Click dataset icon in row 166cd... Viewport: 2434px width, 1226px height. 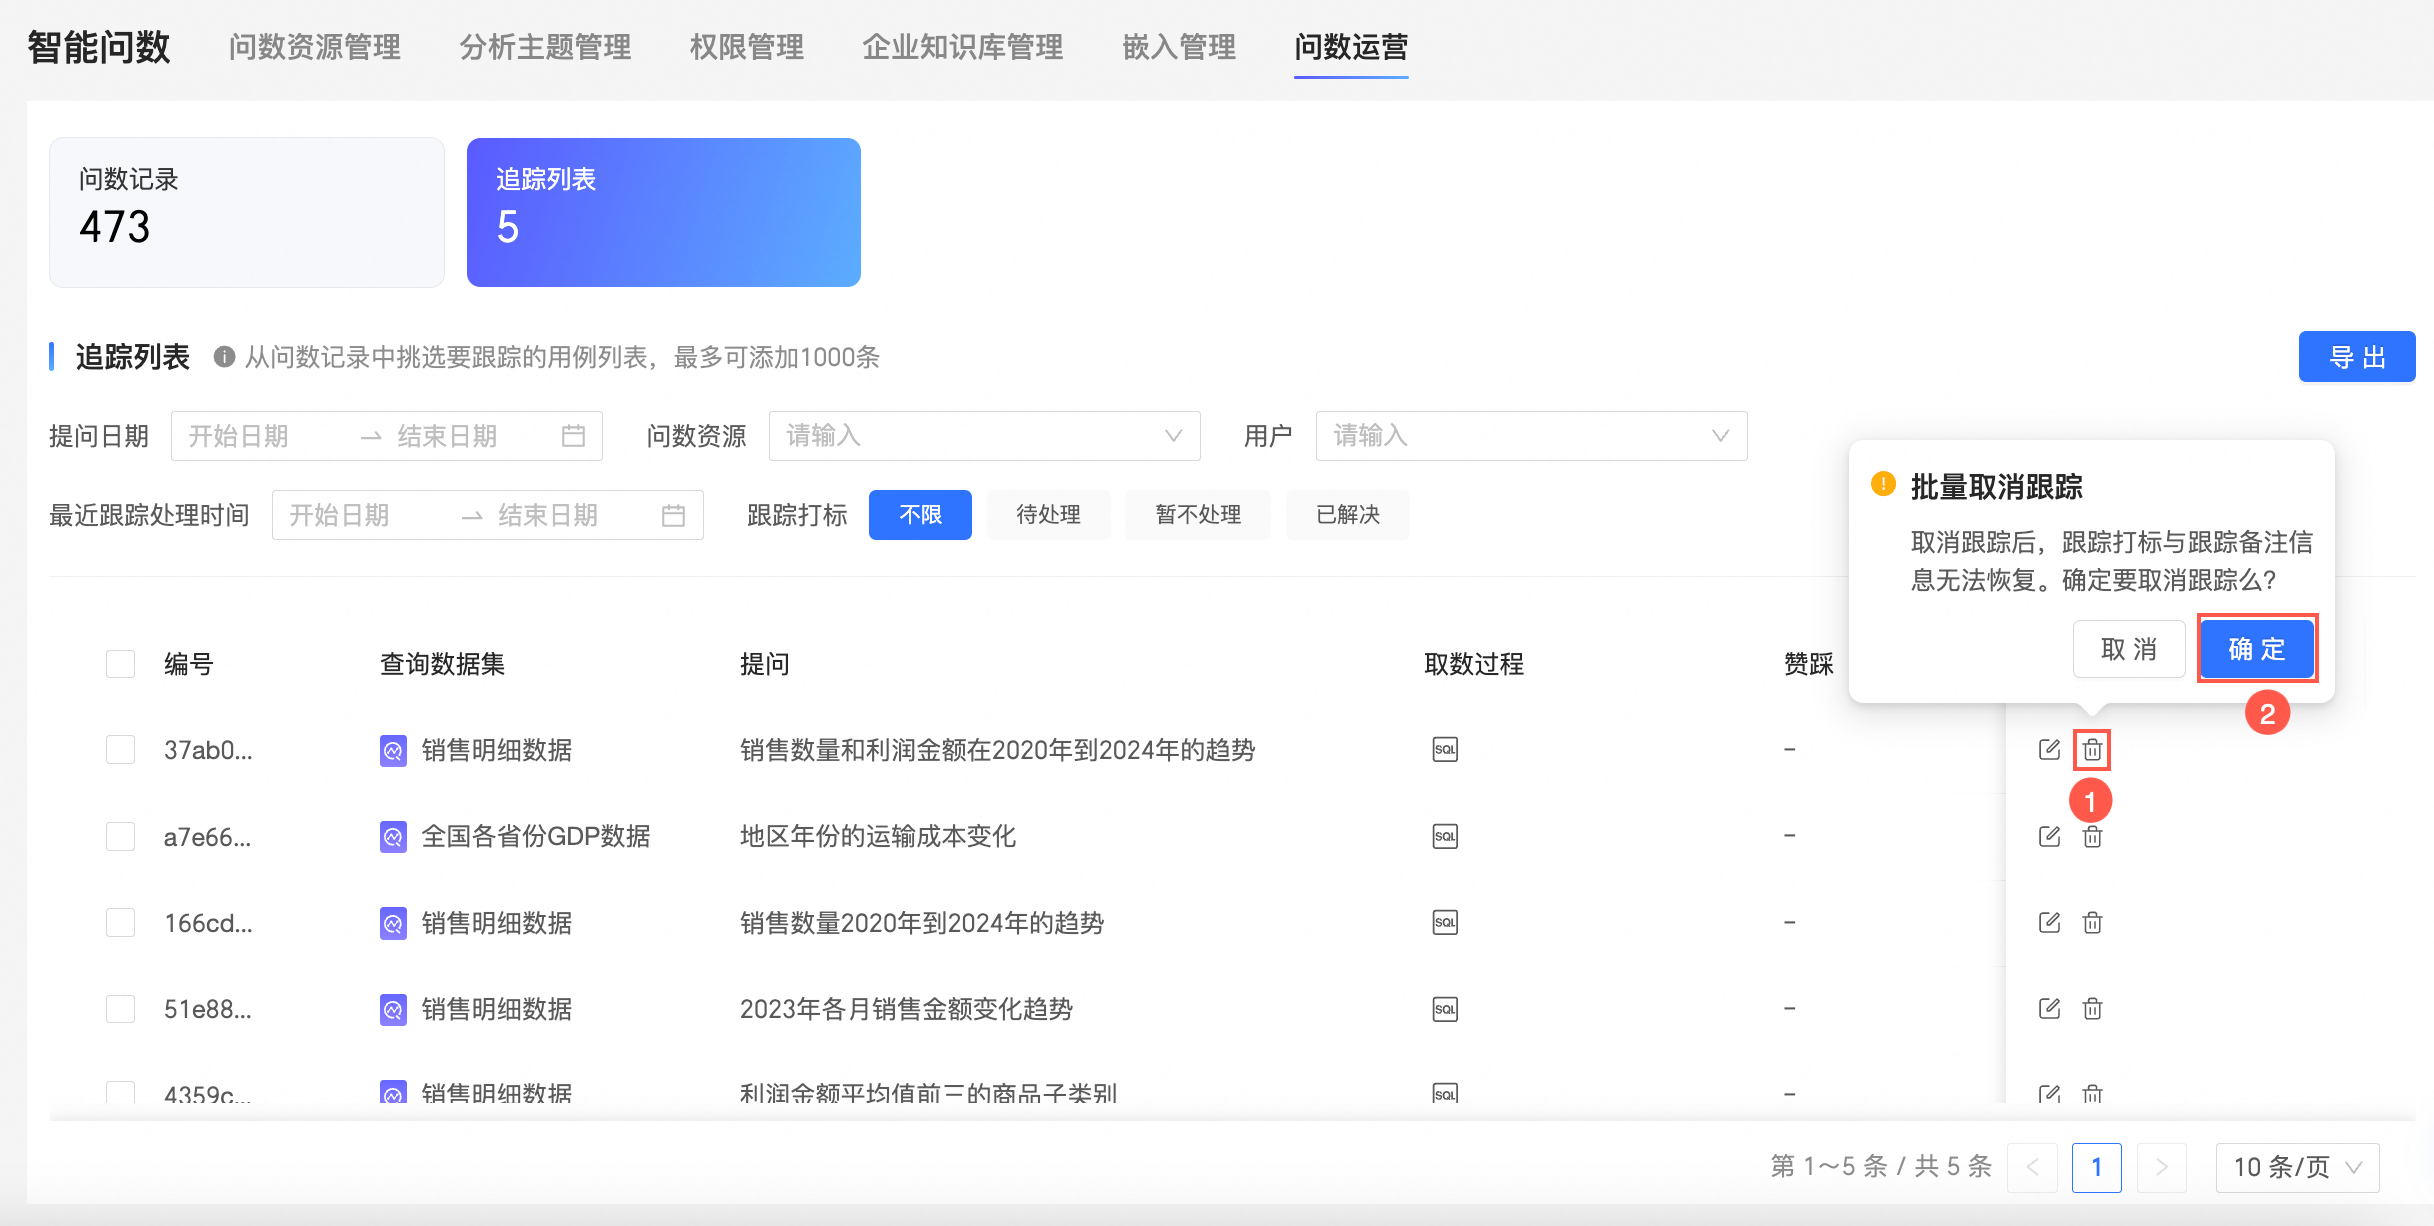394,923
